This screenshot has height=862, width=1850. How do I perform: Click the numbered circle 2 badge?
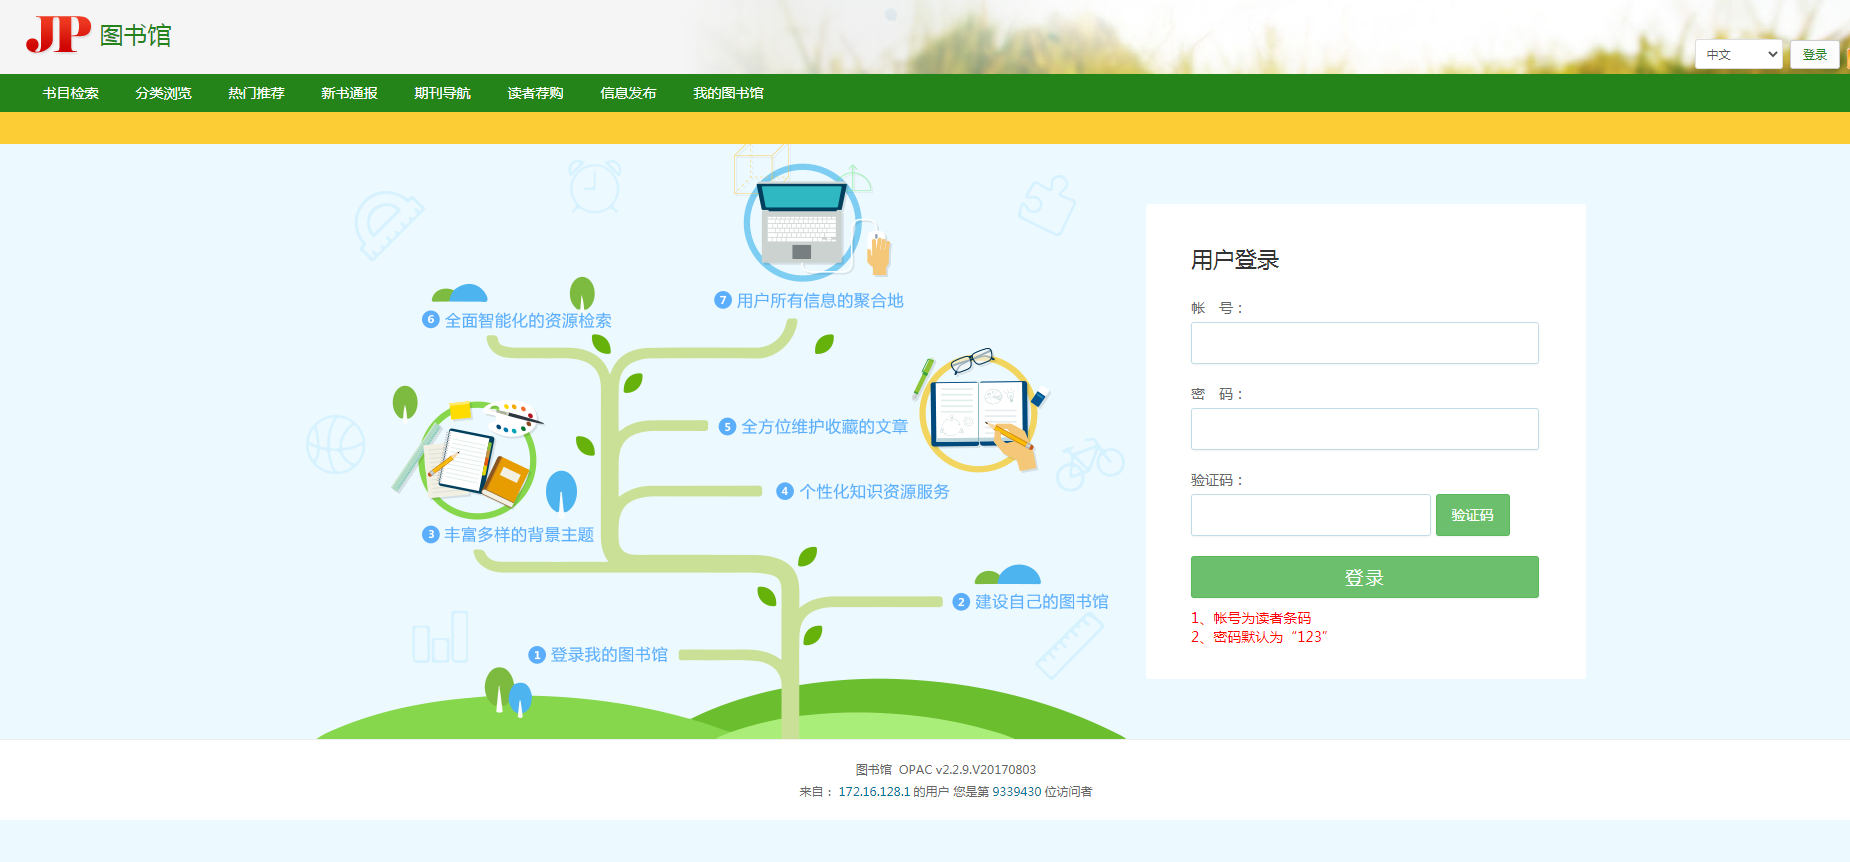pos(961,602)
